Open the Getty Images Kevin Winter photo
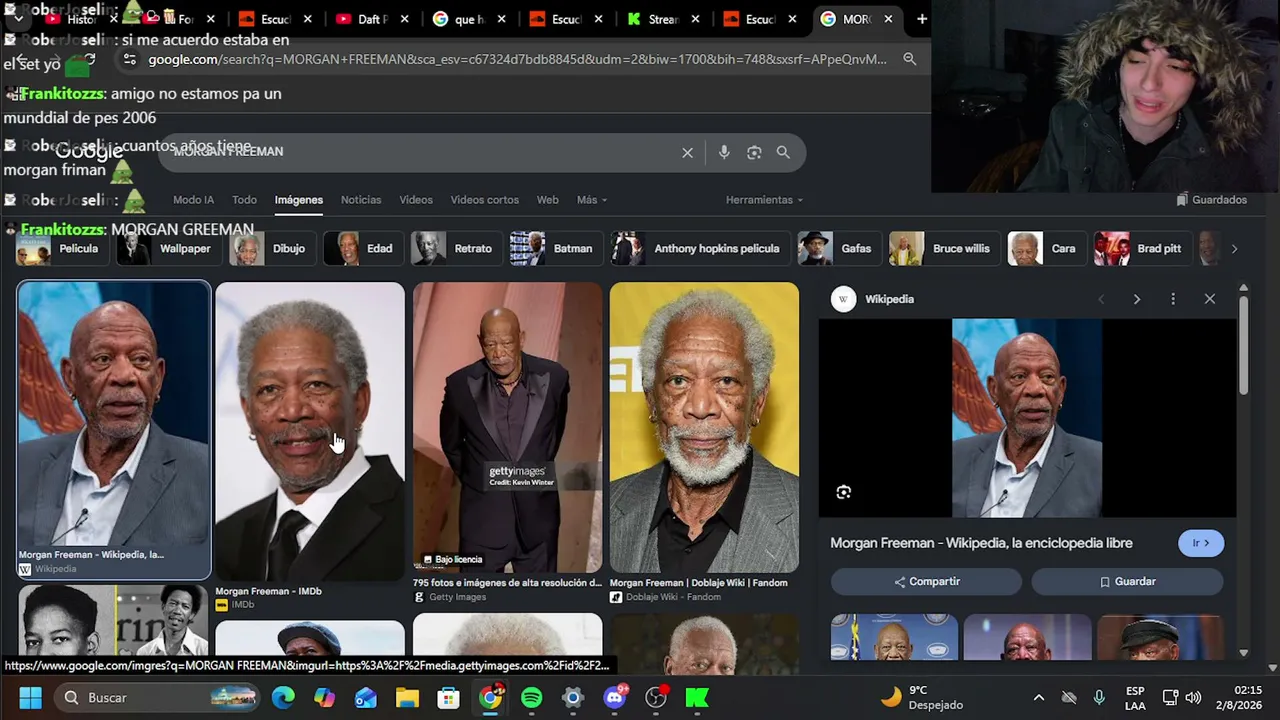The image size is (1280, 720). click(x=508, y=427)
